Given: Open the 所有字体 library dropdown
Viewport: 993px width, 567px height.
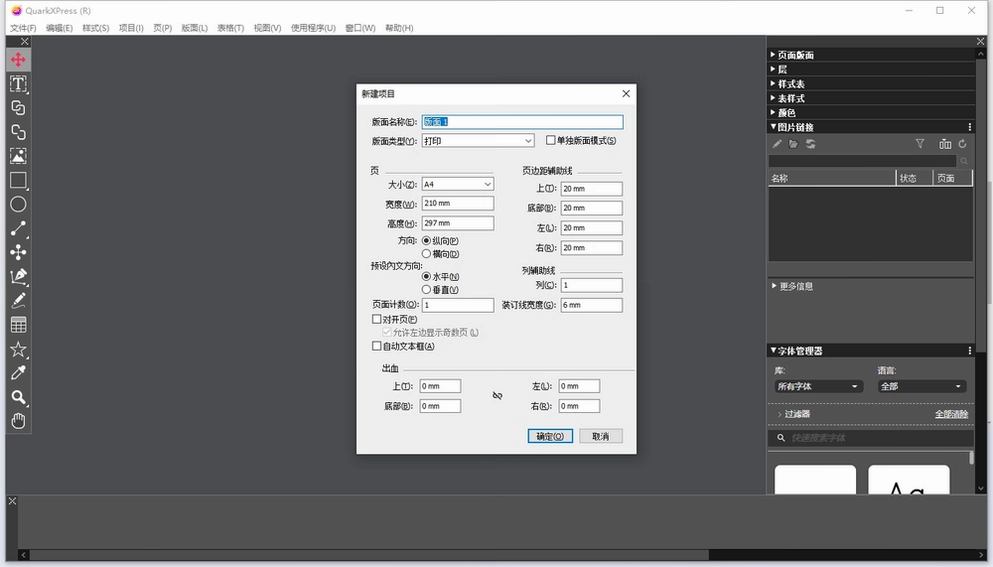Looking at the screenshot, I should click(x=818, y=386).
